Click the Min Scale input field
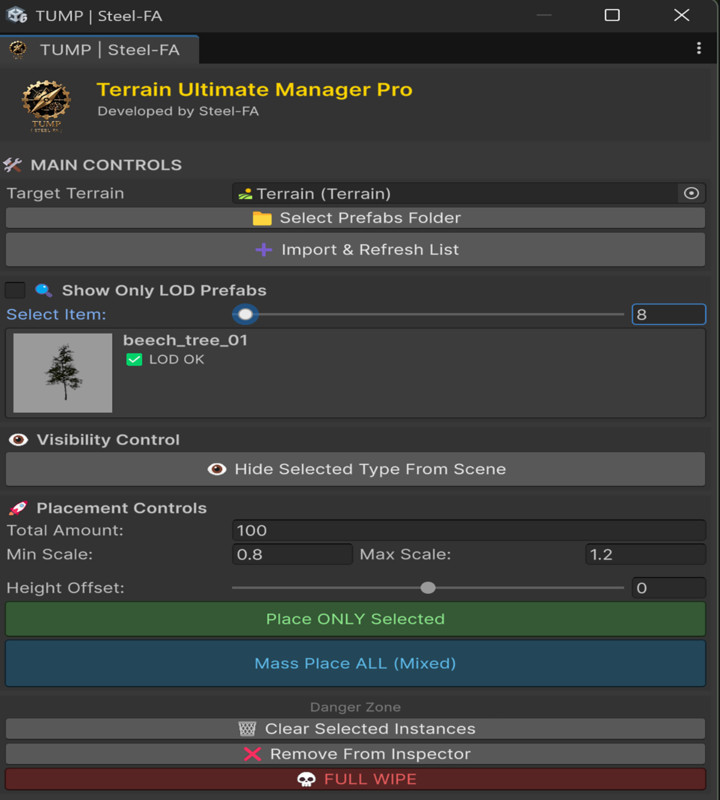This screenshot has width=720, height=800. tap(292, 554)
